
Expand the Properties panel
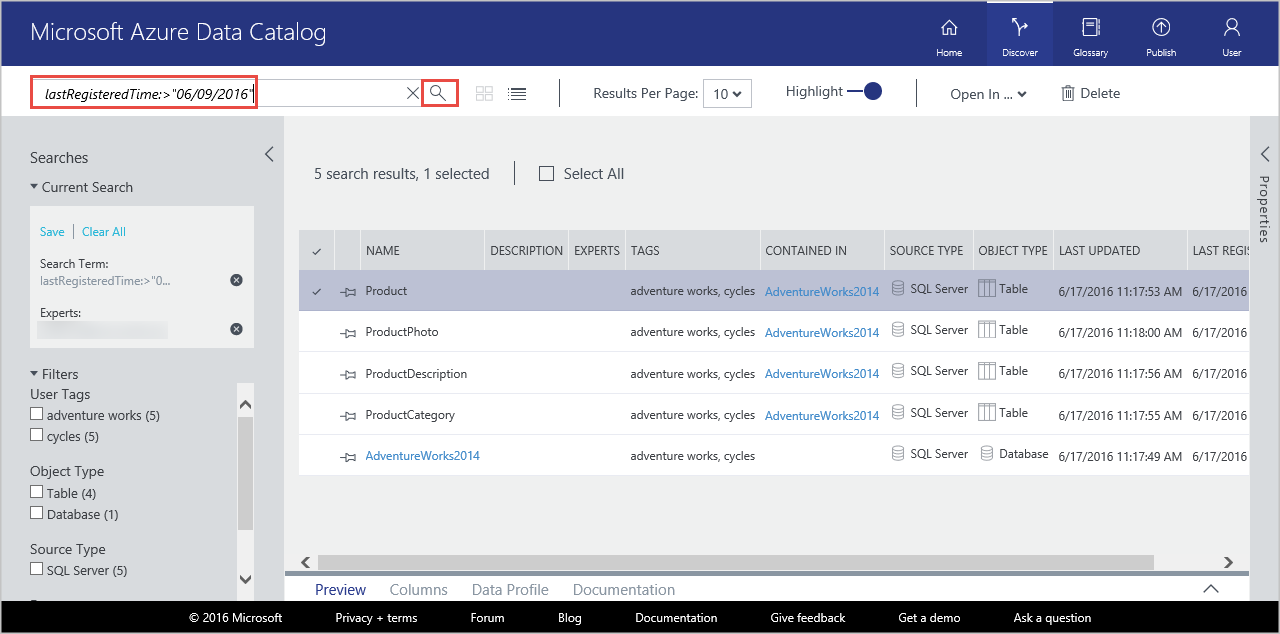click(x=1264, y=154)
